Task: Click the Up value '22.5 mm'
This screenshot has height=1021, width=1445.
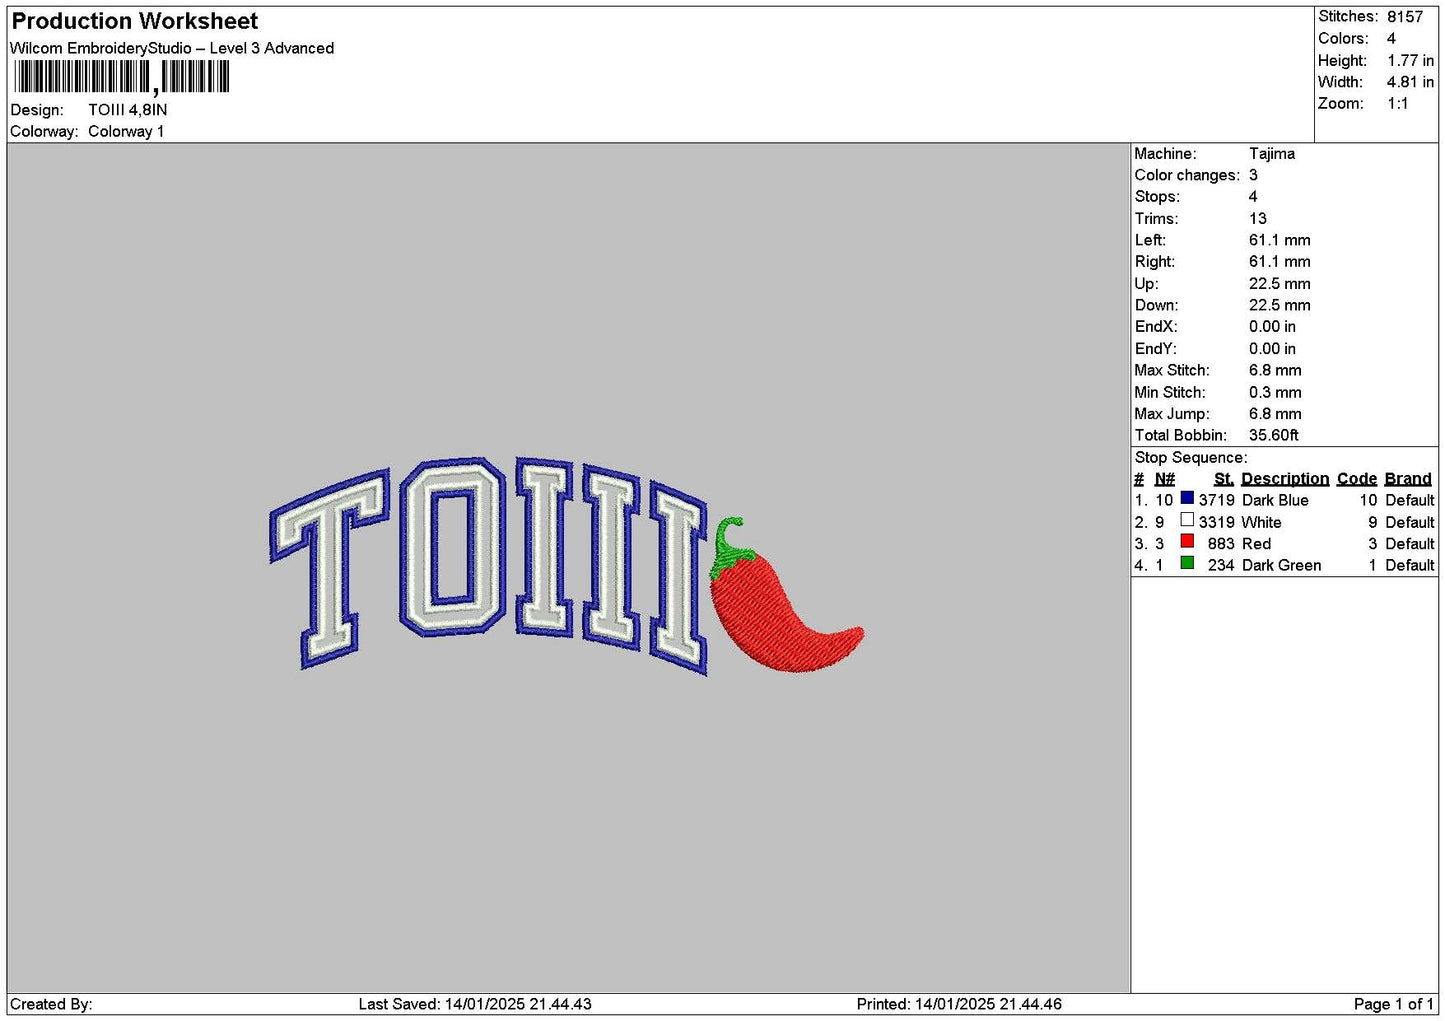Action: [1280, 284]
